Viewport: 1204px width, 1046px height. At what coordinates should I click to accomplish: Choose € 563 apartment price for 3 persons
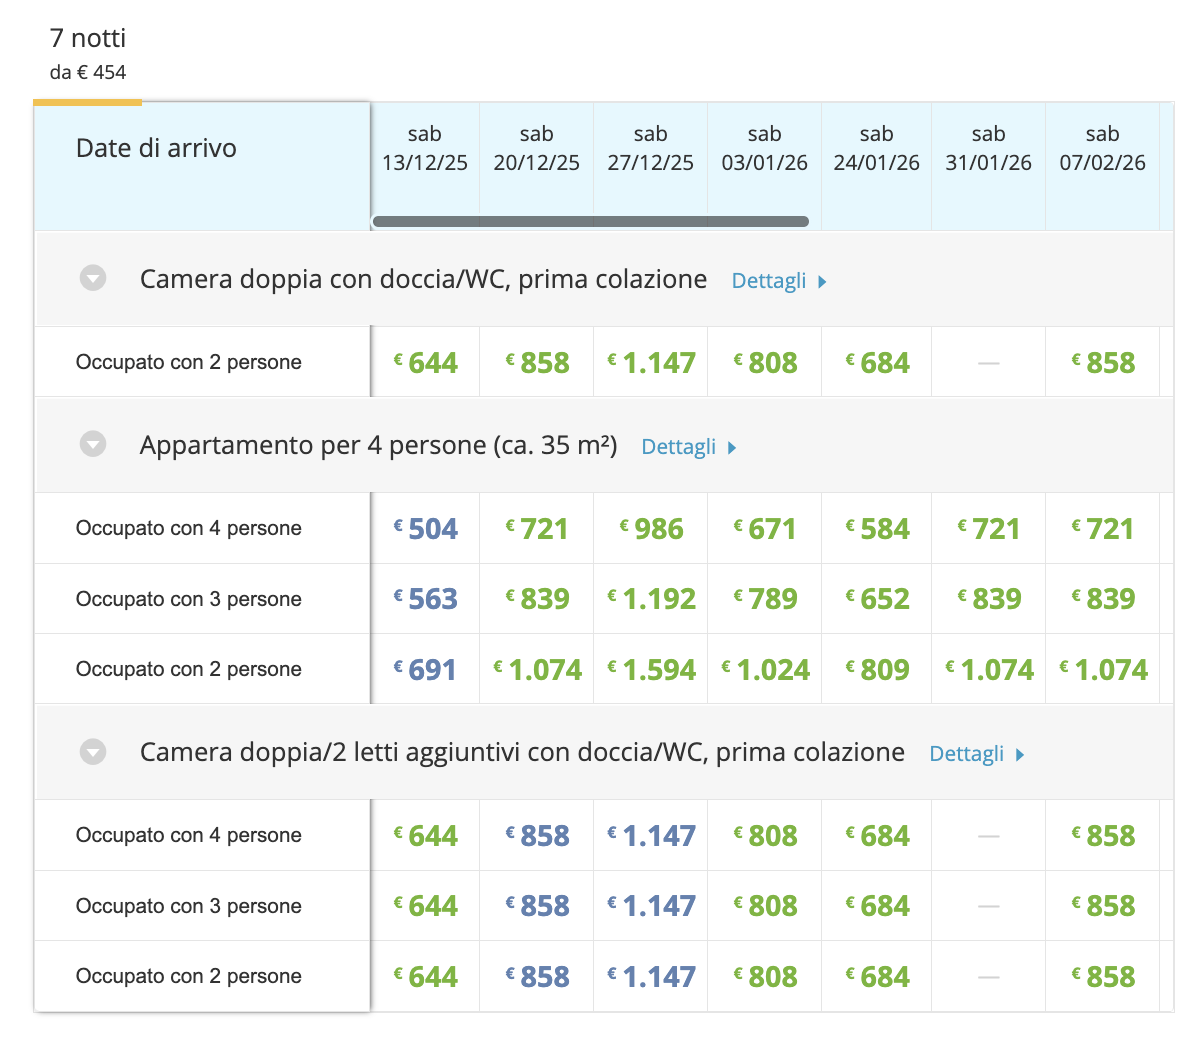coord(425,598)
